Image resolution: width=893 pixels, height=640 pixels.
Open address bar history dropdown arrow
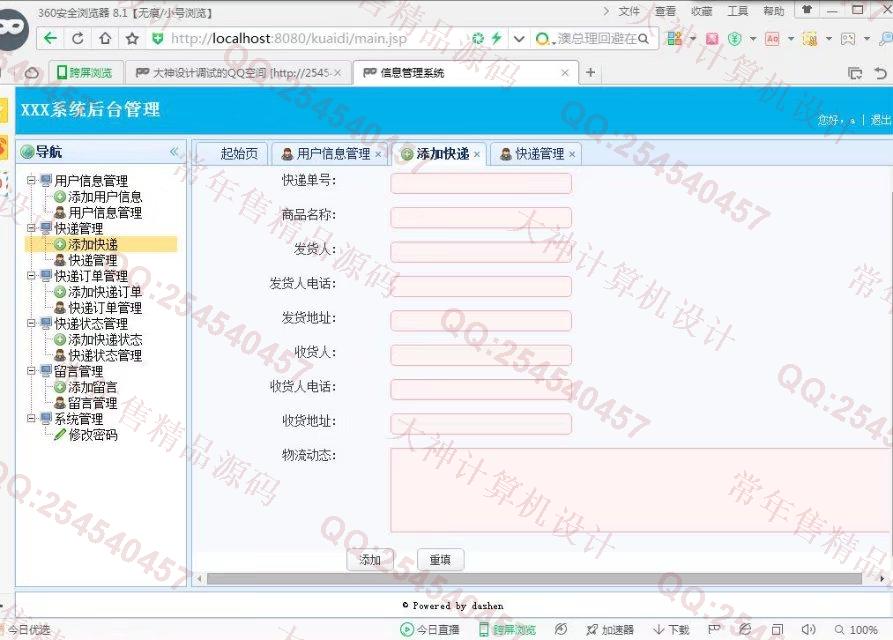click(x=518, y=39)
